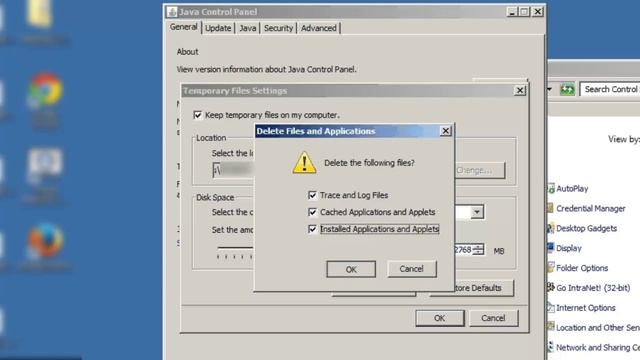Switch to the Update tab
Image resolution: width=640 pixels, height=360 pixels.
coord(218,28)
